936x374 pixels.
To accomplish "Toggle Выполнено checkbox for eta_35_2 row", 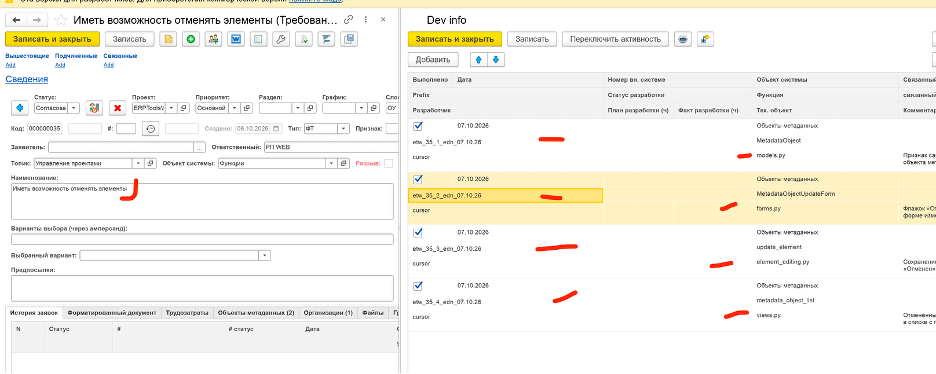I will (x=418, y=179).
